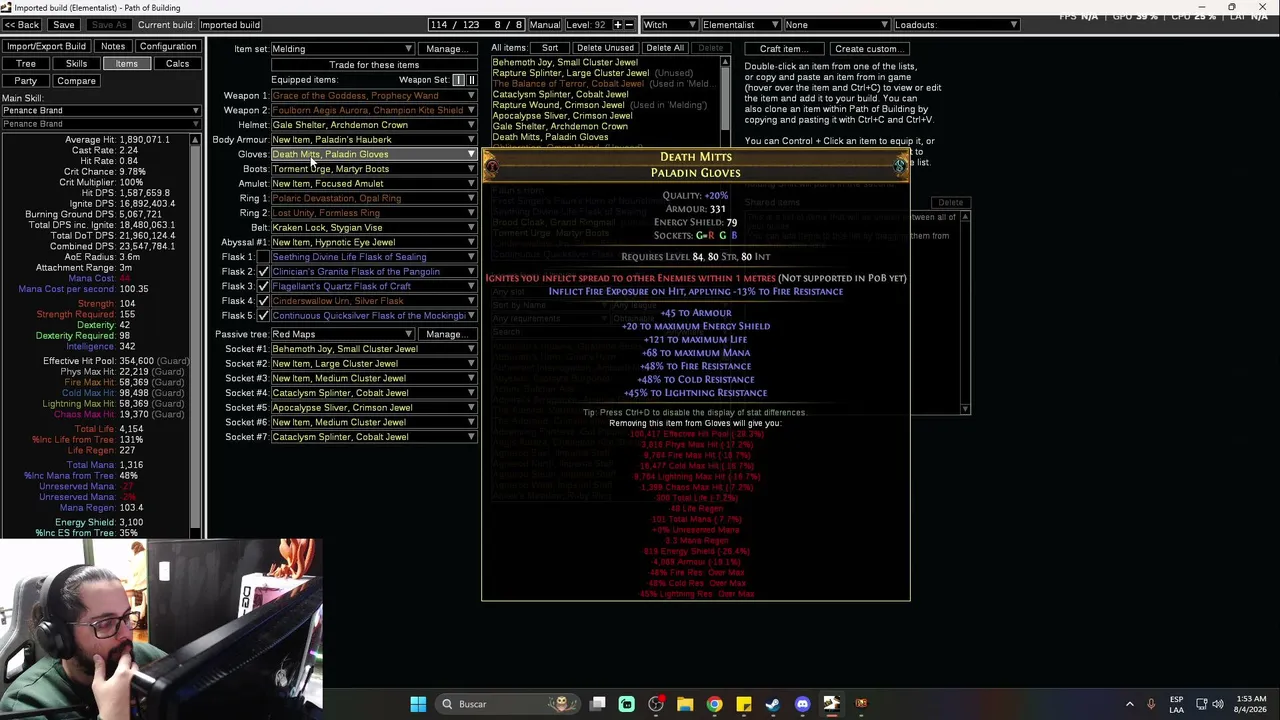This screenshot has height=720, width=1280.
Task: Open the Notes section
Action: [113, 47]
